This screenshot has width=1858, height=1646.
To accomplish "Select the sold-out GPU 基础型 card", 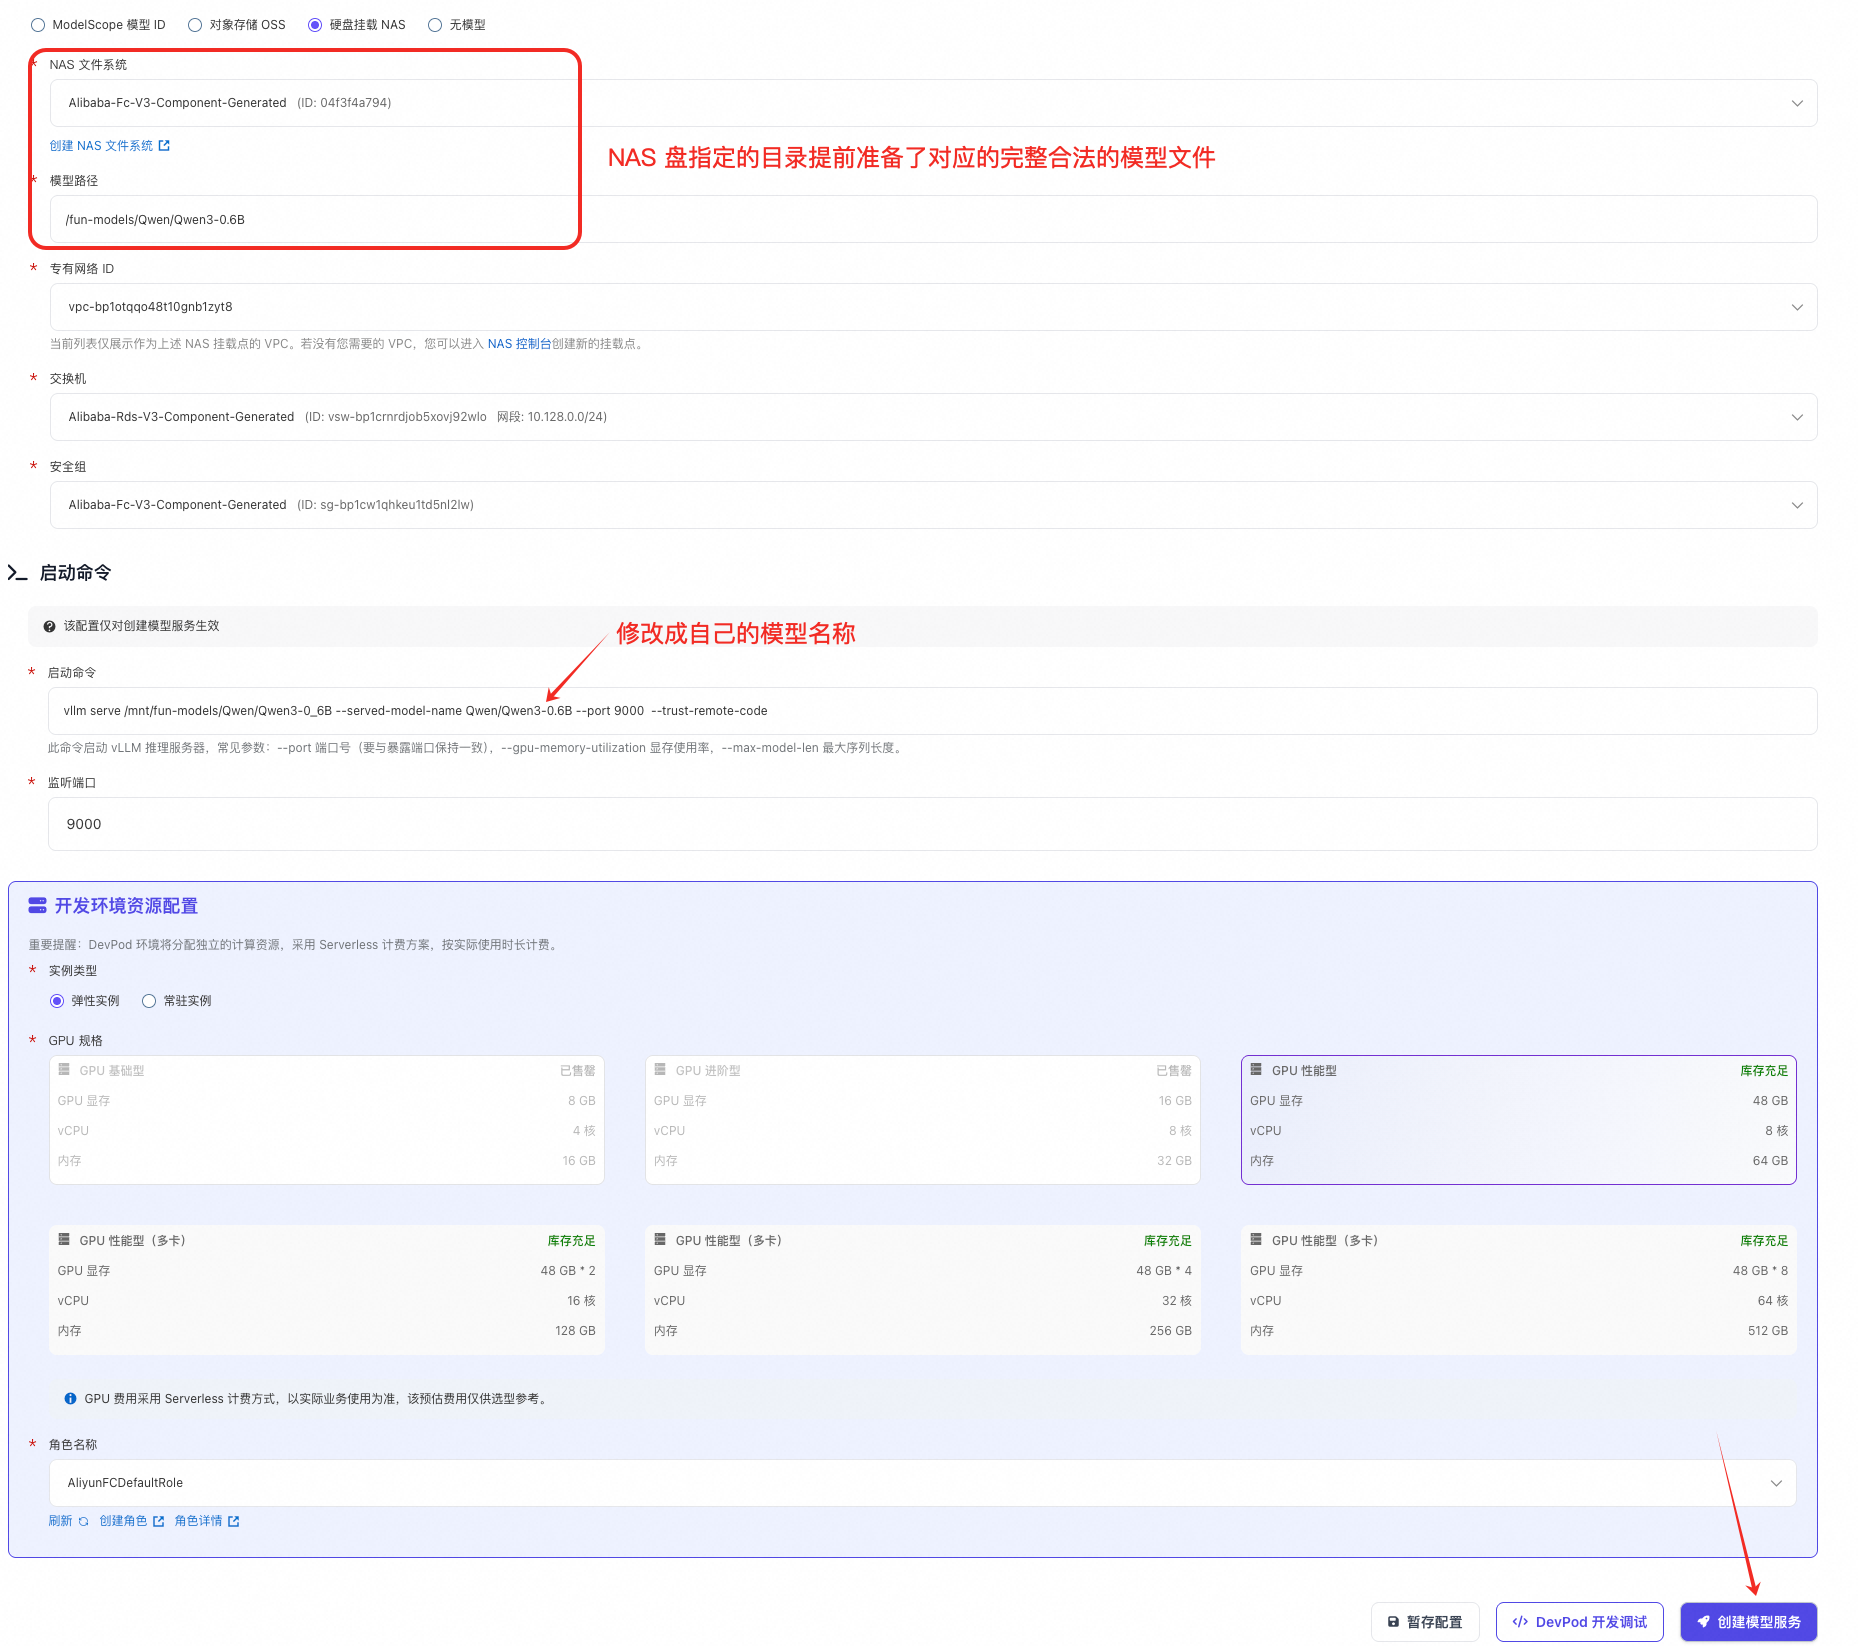I will (327, 1120).
